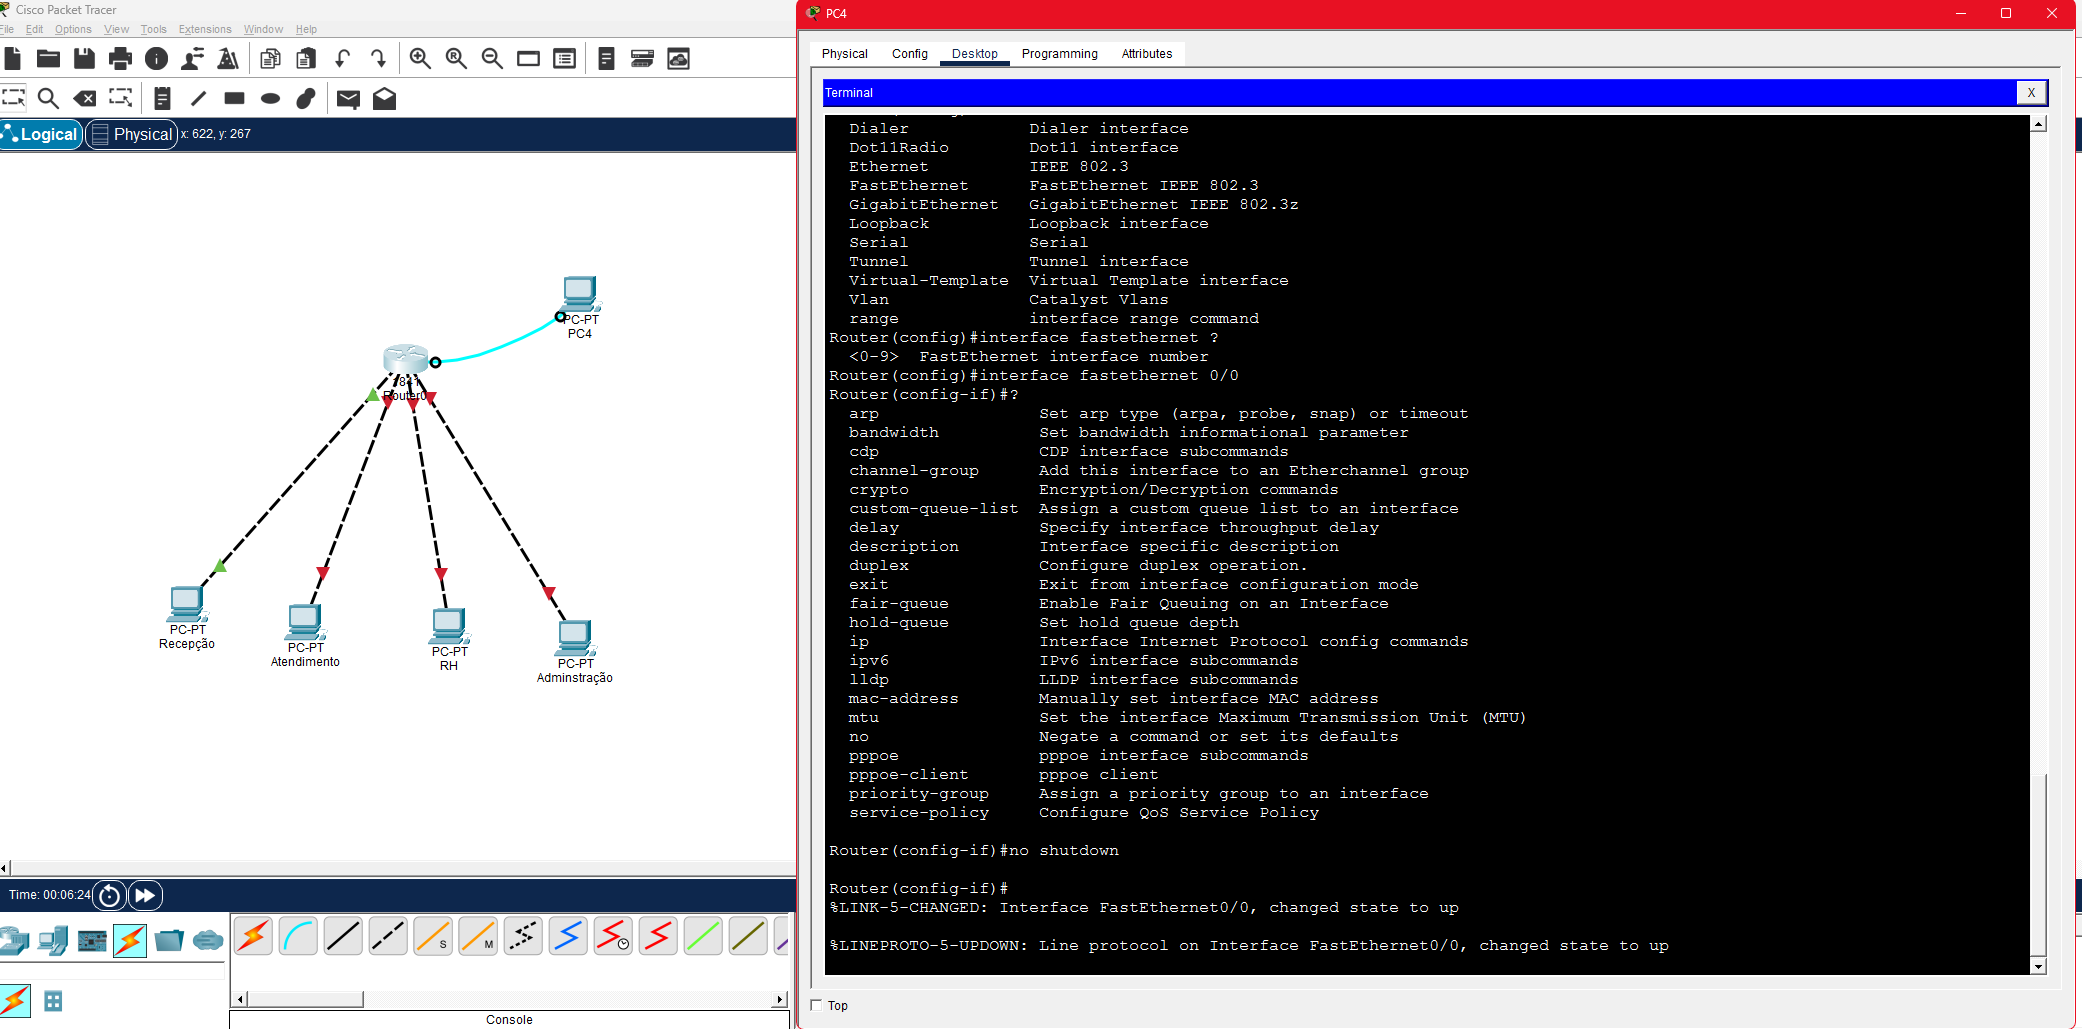This screenshot has width=2082, height=1029.
Task: Open Custom Devices Dialog icon
Action: click(x=564, y=59)
